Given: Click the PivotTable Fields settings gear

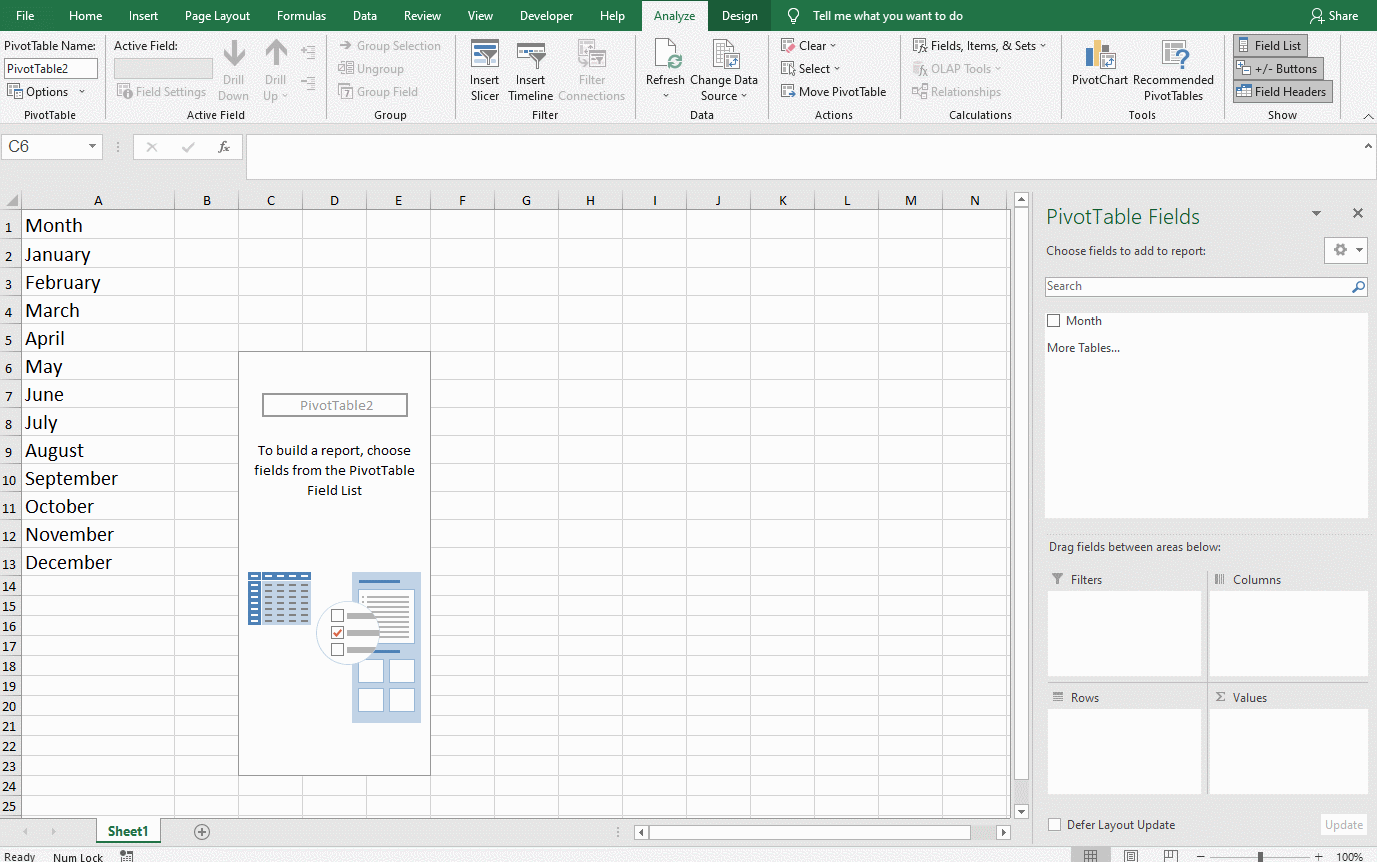Looking at the screenshot, I should pyautogui.click(x=1340, y=250).
